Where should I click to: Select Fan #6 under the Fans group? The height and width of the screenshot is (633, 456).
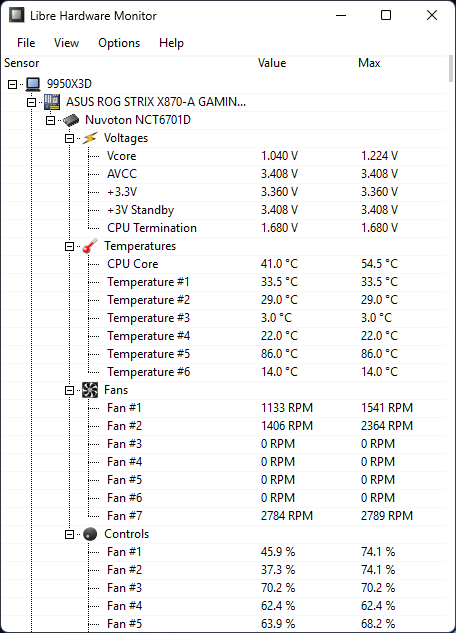coord(224,498)
